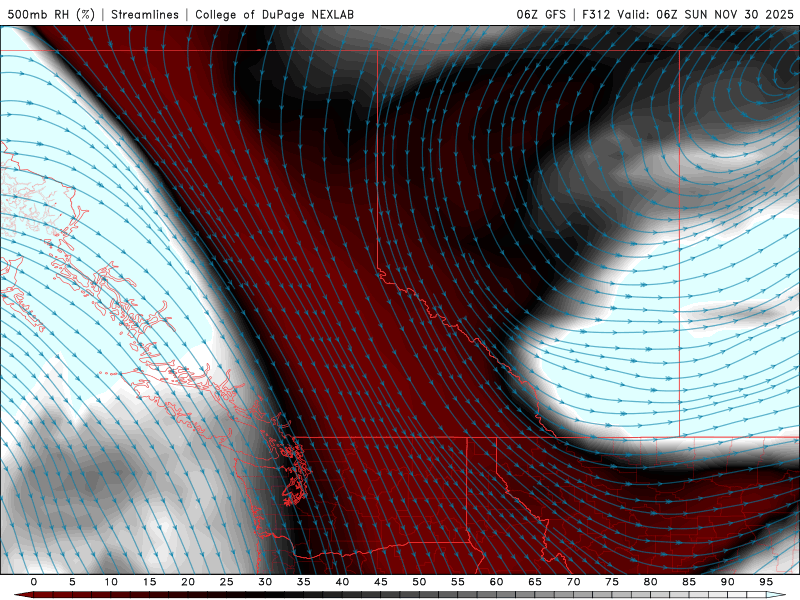
Task: Click the "30" humidity scale label
Action: (265, 582)
